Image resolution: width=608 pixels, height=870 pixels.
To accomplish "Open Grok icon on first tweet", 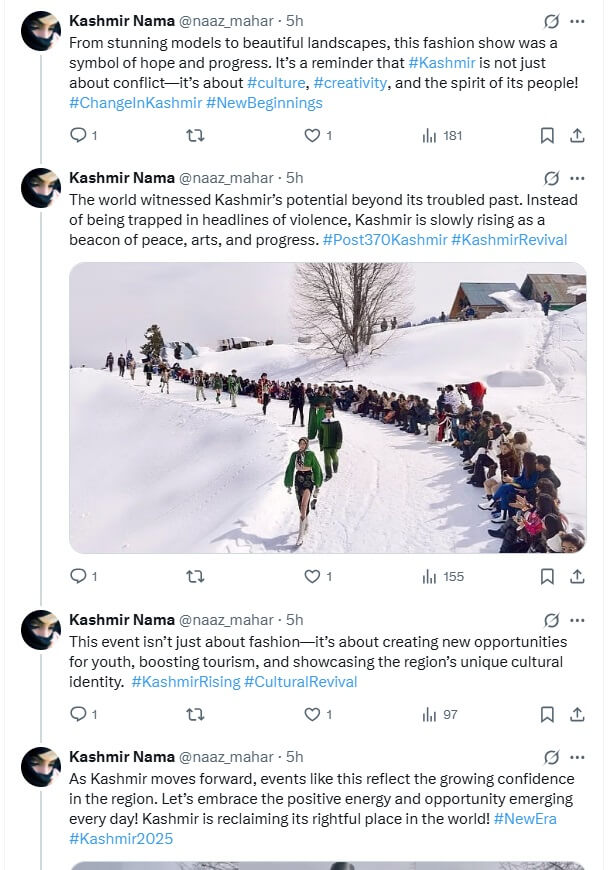I will click(x=550, y=21).
